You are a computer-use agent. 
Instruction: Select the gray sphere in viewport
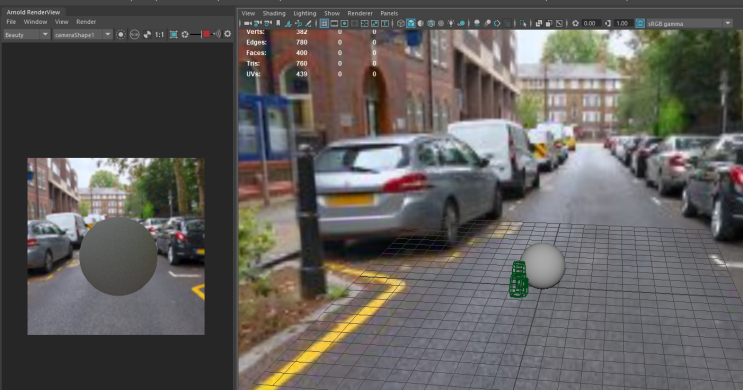[544, 266]
